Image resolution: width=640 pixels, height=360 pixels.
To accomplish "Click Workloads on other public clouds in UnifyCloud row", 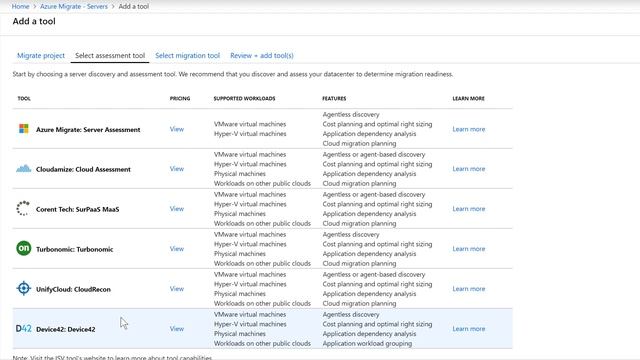I will pyautogui.click(x=262, y=303).
